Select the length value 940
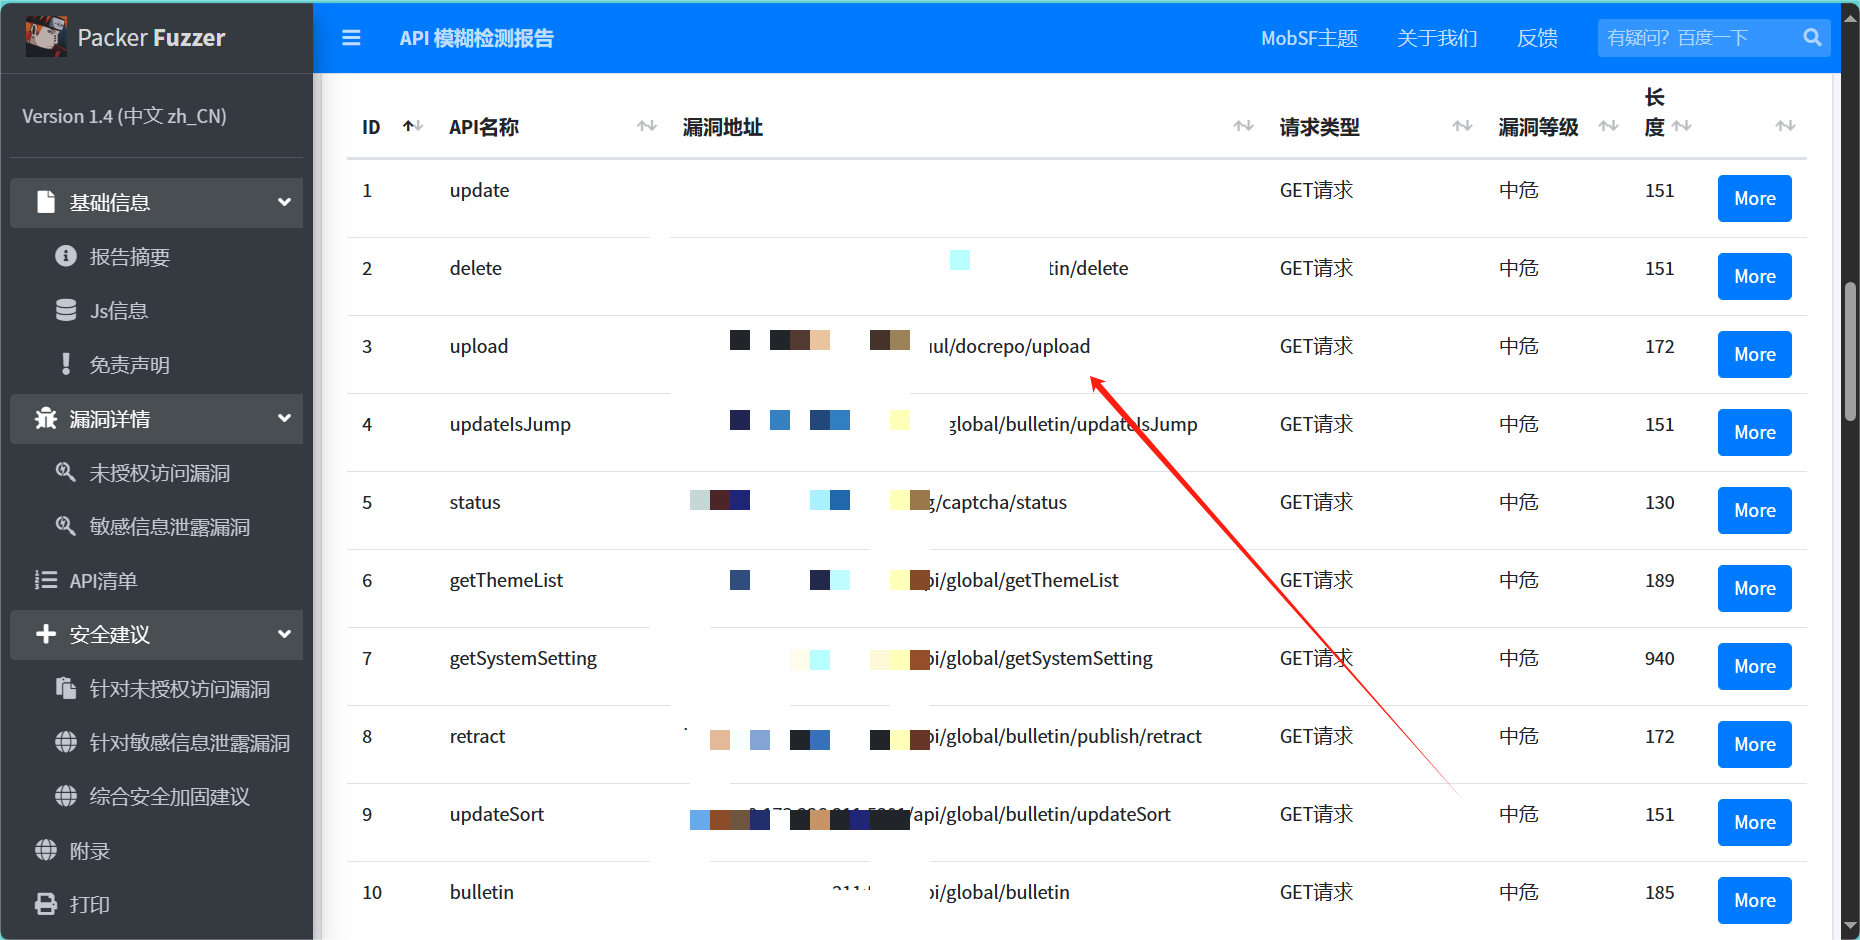Screen dimensions: 1860x940 coord(1660,658)
